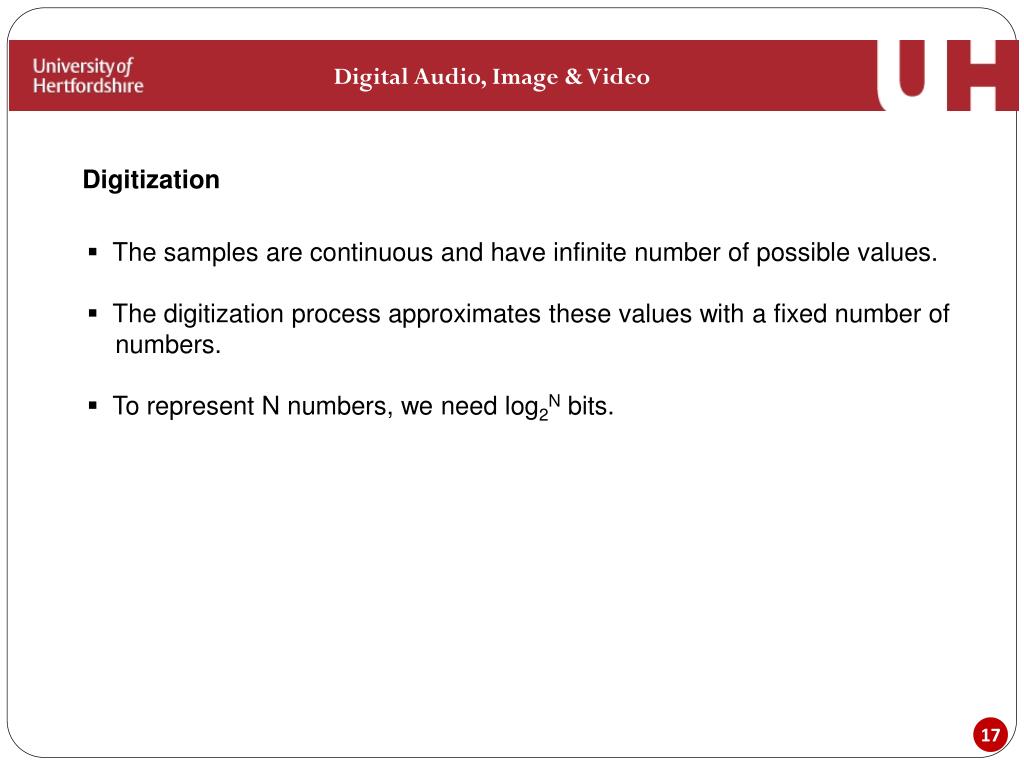Click the large UH emblem
Image resolution: width=1024 pixels, height=768 pixels.
[x=946, y=75]
